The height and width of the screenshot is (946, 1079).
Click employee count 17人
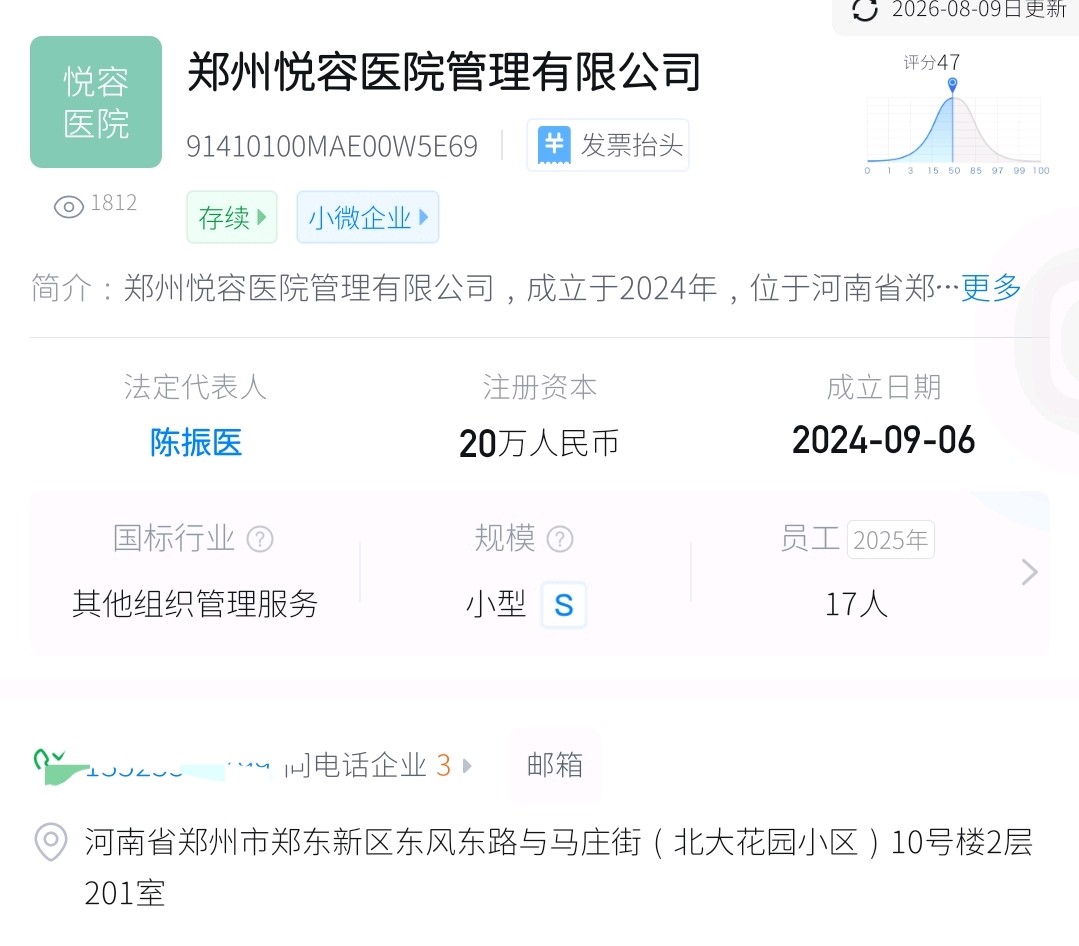click(857, 604)
